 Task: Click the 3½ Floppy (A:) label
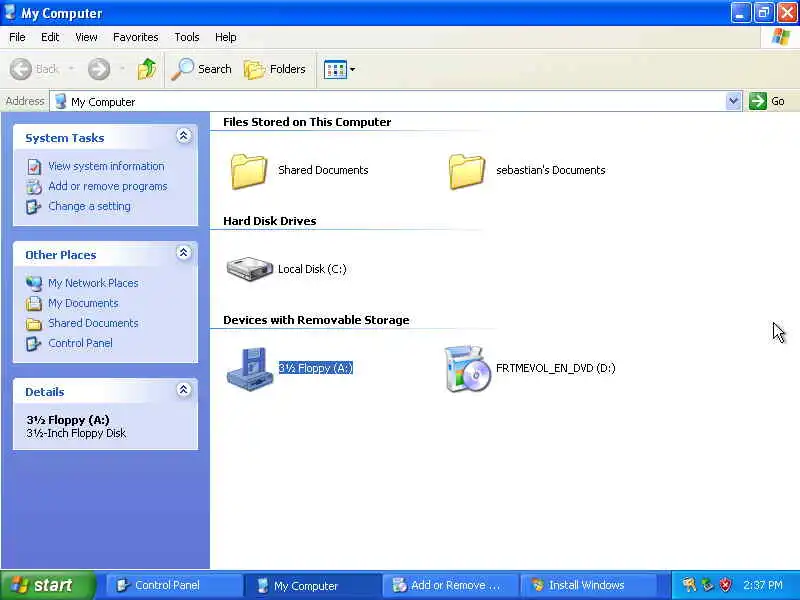(x=316, y=368)
